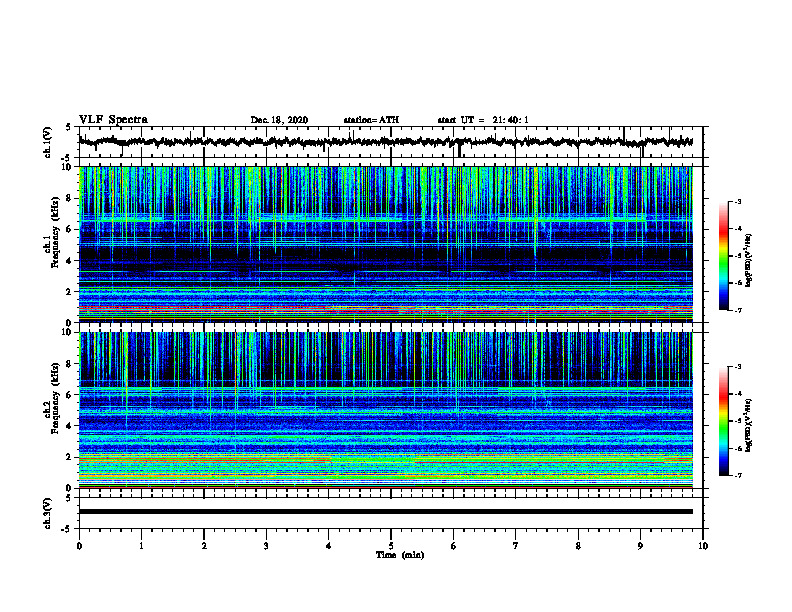Click time axis tick label "0"

[x=79, y=546]
